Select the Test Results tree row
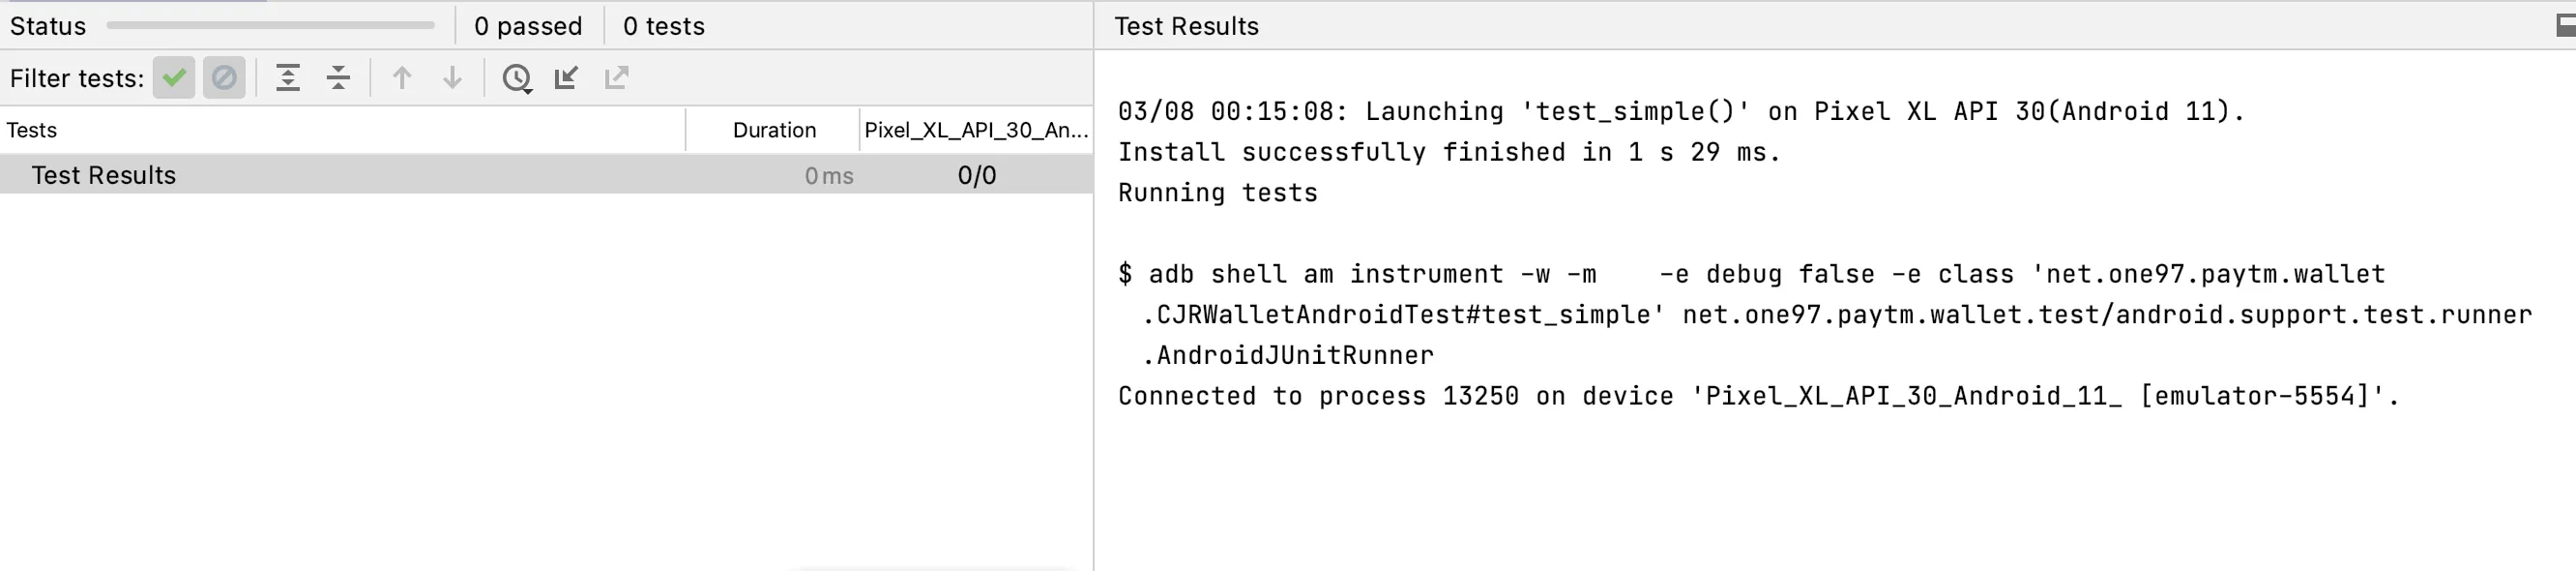The height and width of the screenshot is (571, 2576). tap(546, 175)
